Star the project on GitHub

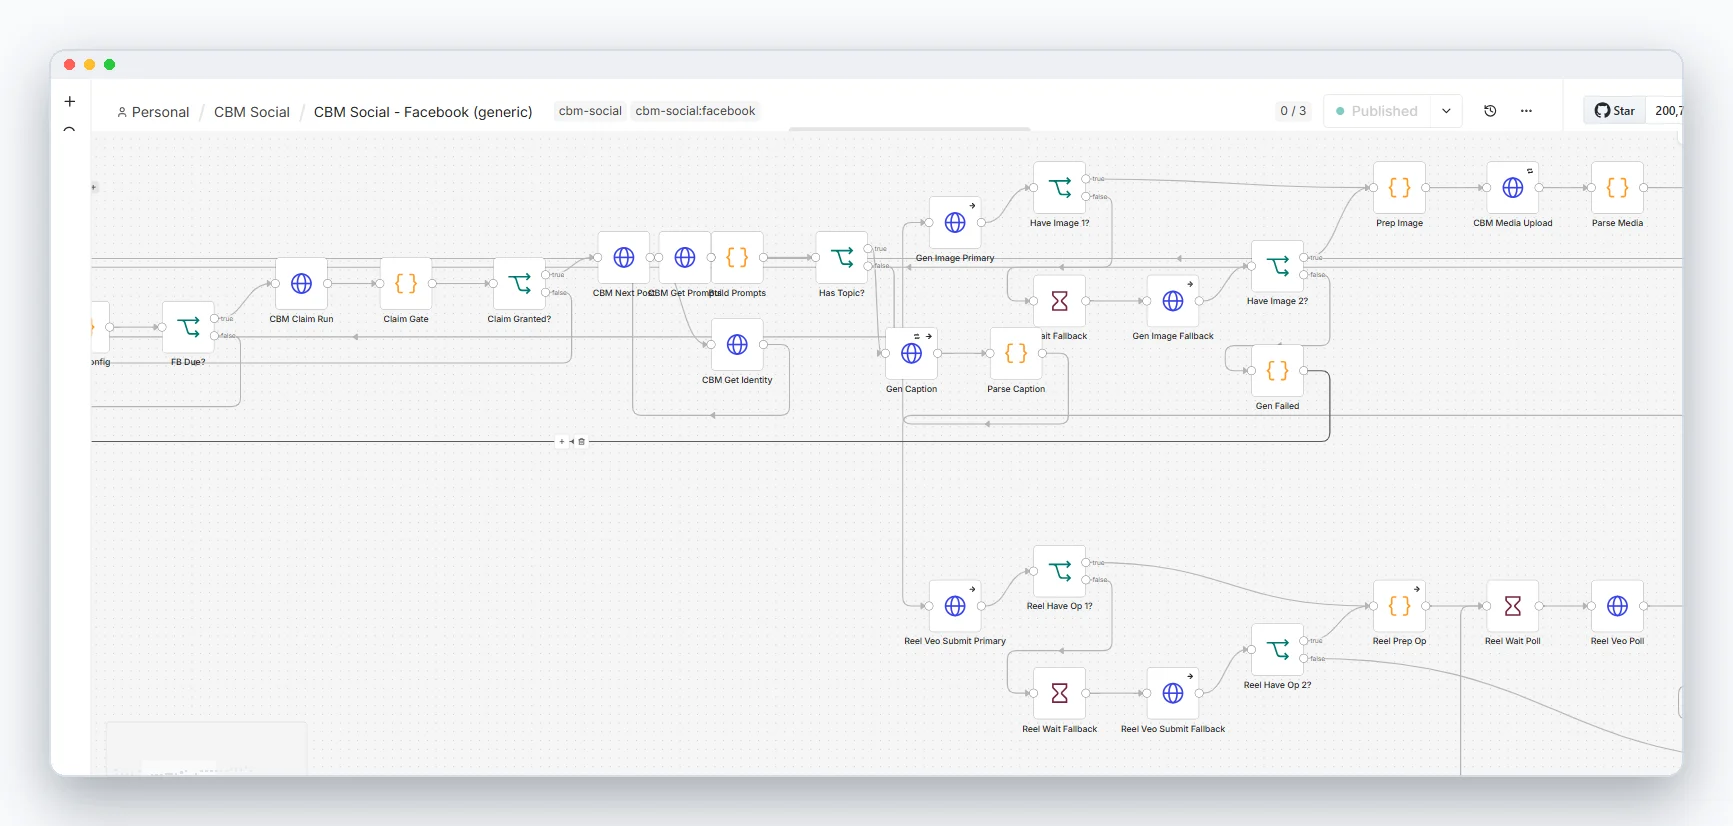pyautogui.click(x=1615, y=111)
